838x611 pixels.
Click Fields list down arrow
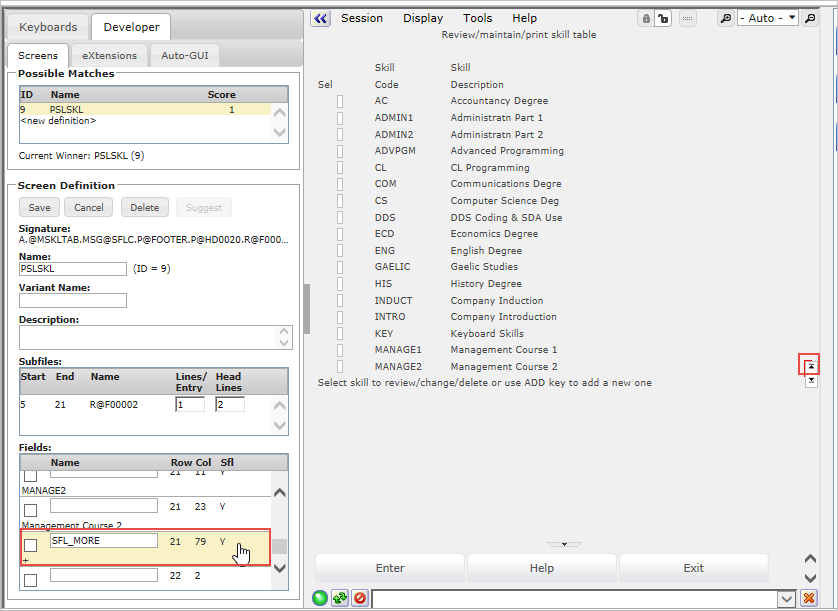[x=280, y=568]
